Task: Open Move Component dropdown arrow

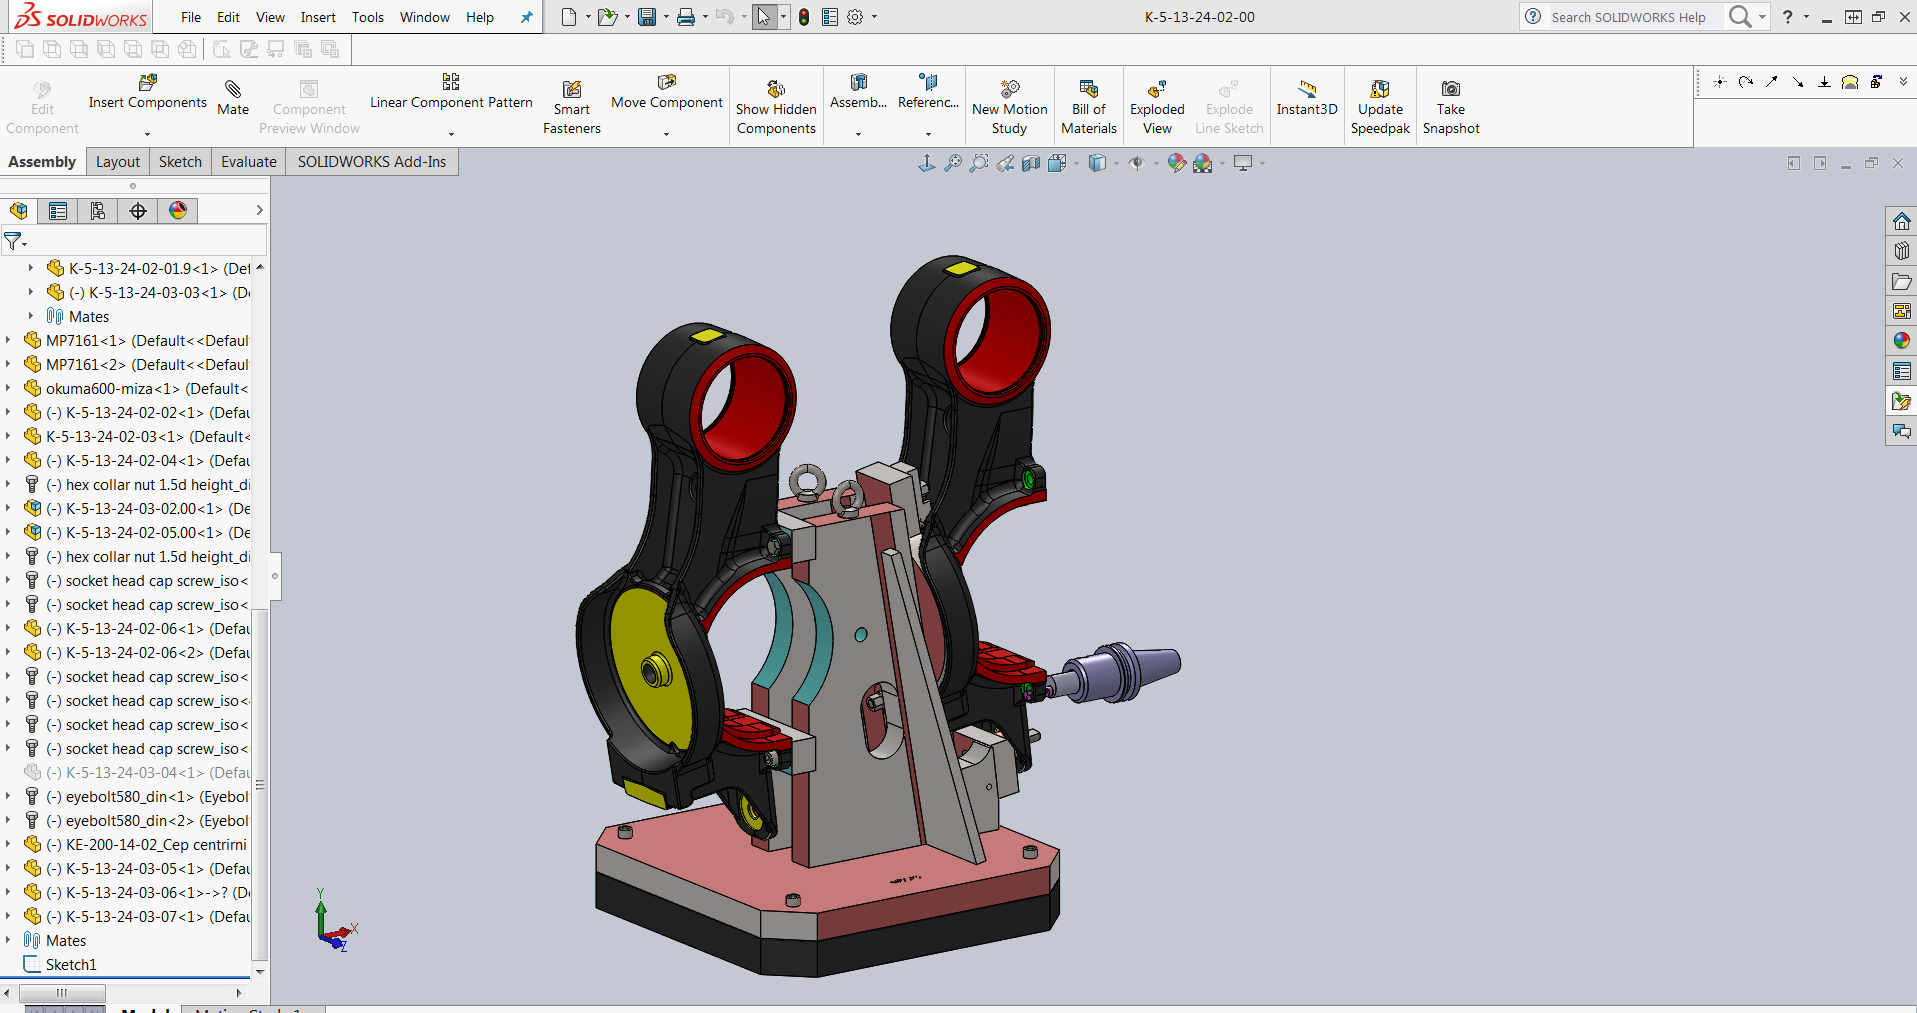Action: pos(666,133)
